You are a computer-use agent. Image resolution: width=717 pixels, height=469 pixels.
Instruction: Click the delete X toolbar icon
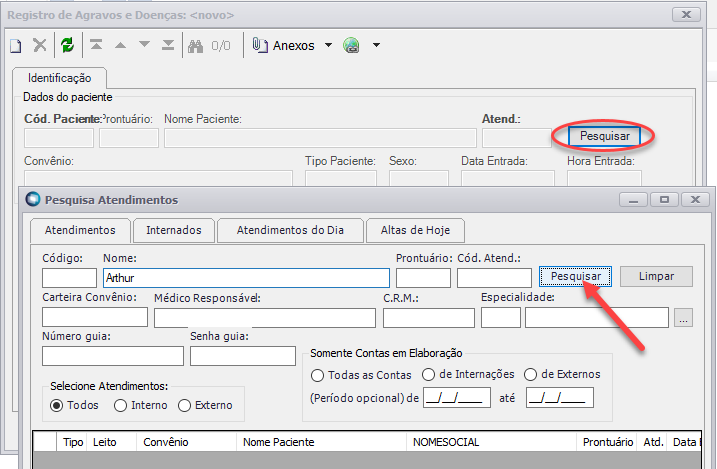coord(40,45)
